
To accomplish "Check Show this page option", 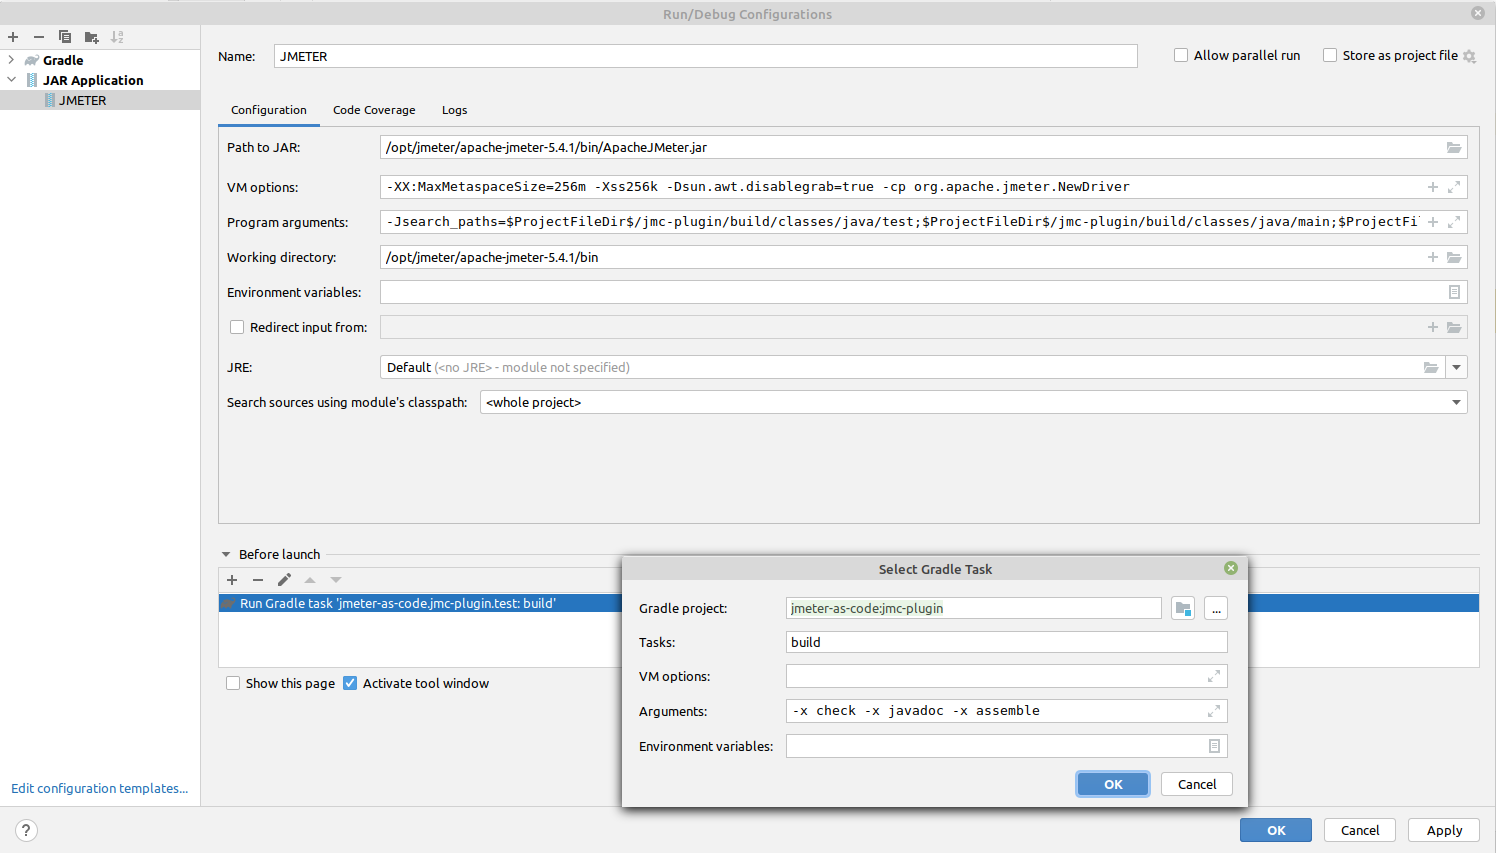I will tap(233, 683).
